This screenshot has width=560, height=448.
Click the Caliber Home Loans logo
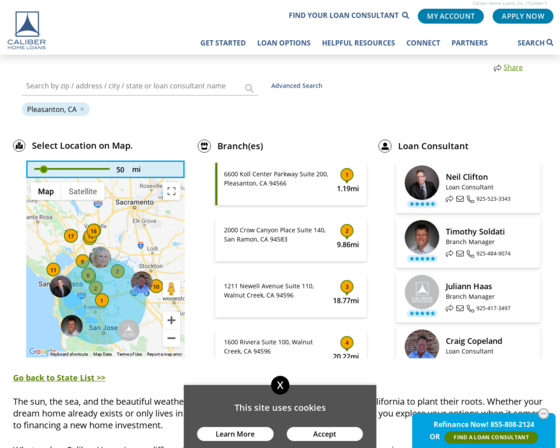pos(26,30)
